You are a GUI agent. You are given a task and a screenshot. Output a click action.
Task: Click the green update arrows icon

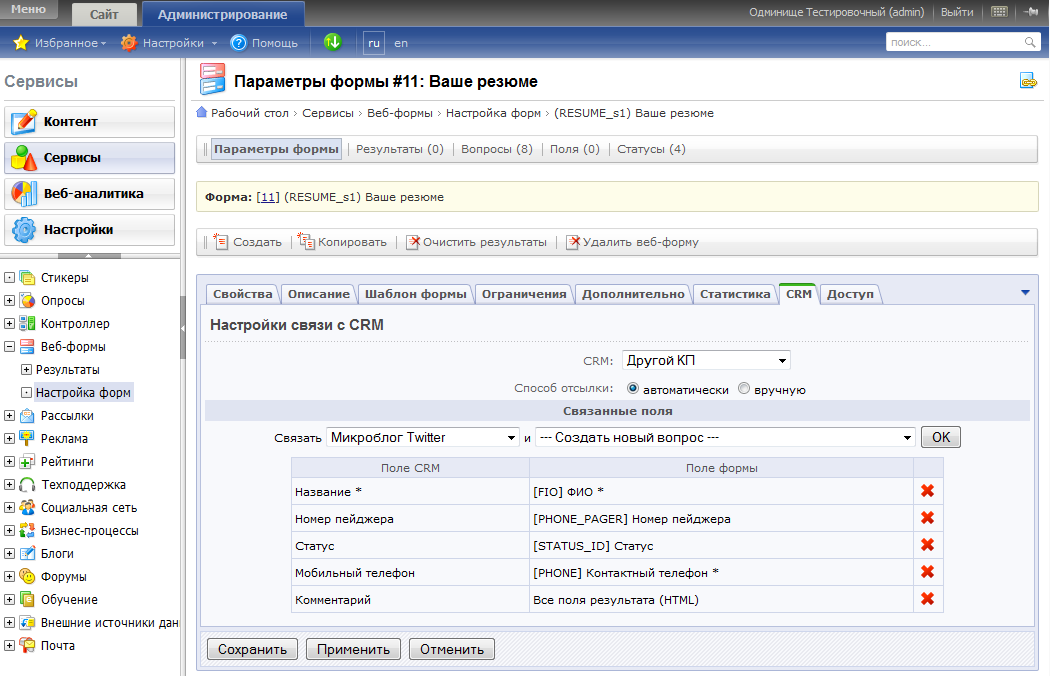point(333,42)
